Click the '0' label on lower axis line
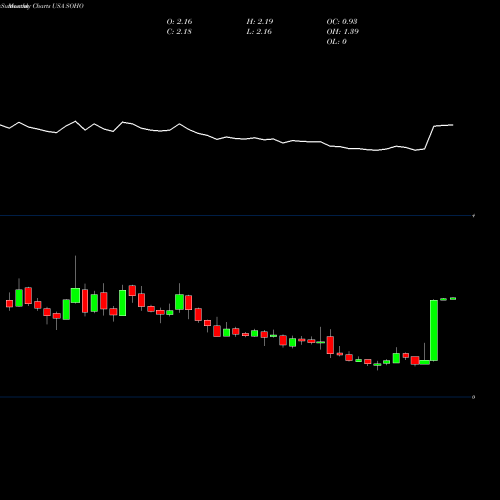500x500 pixels. pos(473,397)
